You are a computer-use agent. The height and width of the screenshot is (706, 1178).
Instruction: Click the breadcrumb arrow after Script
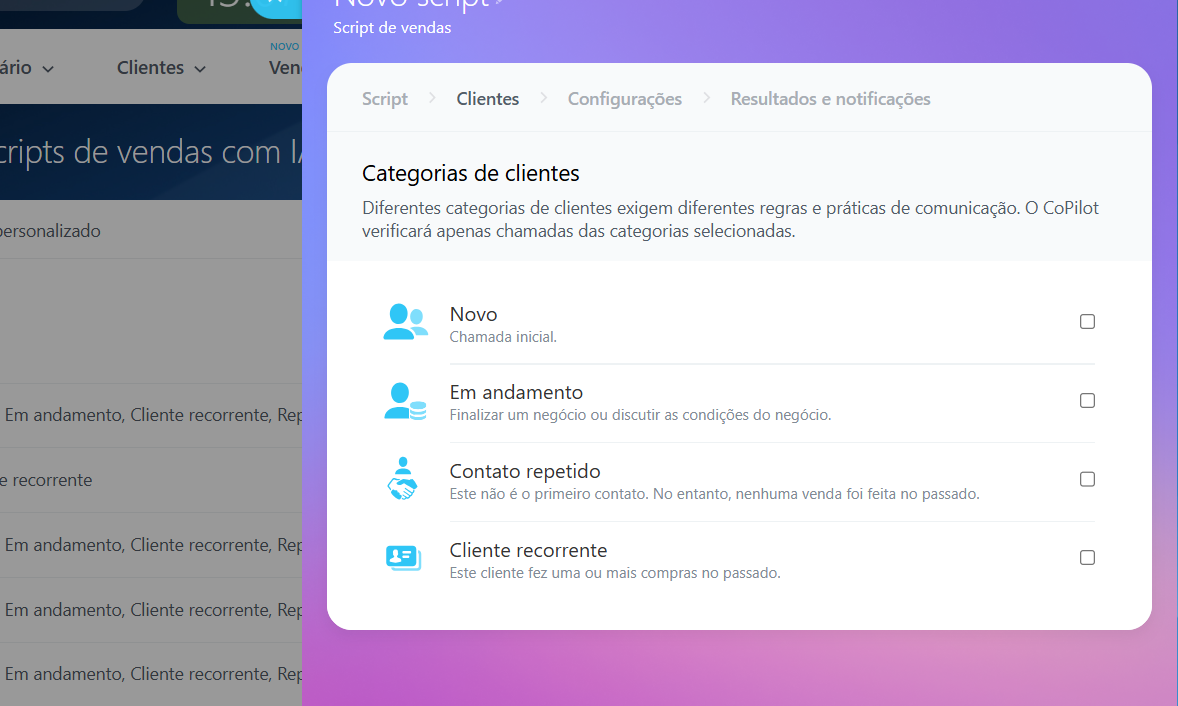click(432, 98)
